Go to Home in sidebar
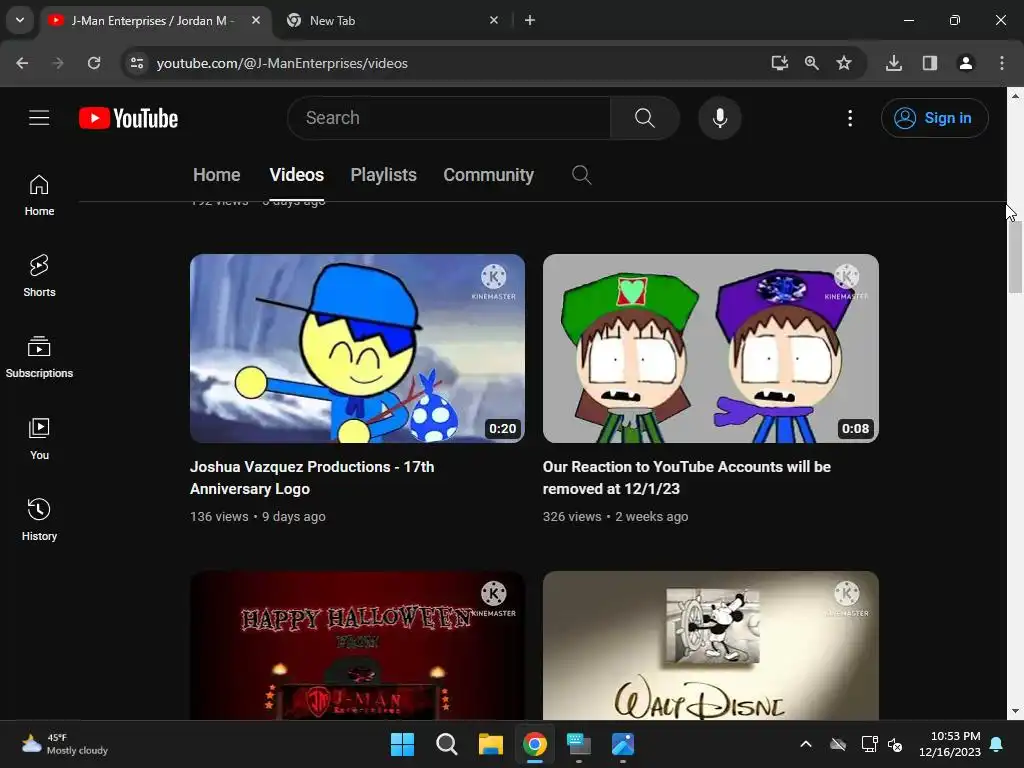Image resolution: width=1024 pixels, height=768 pixels. (x=39, y=195)
